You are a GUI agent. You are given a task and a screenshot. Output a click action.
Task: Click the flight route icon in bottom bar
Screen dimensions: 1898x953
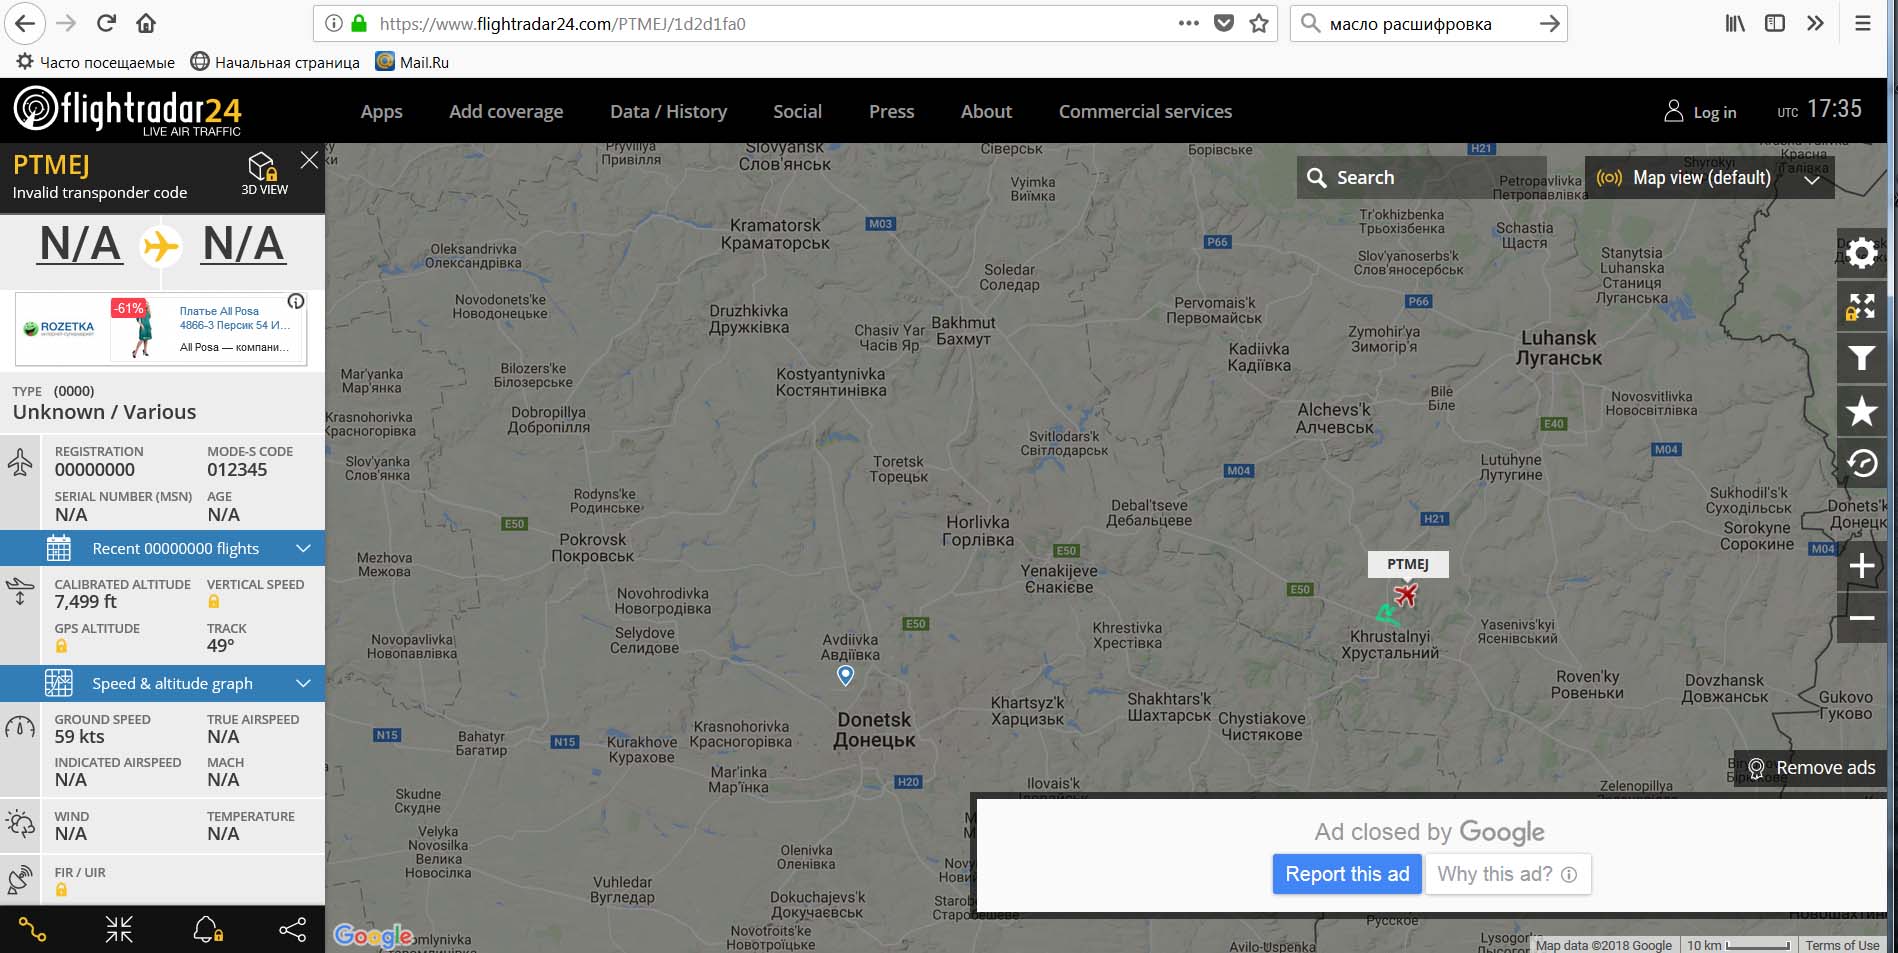coord(32,930)
